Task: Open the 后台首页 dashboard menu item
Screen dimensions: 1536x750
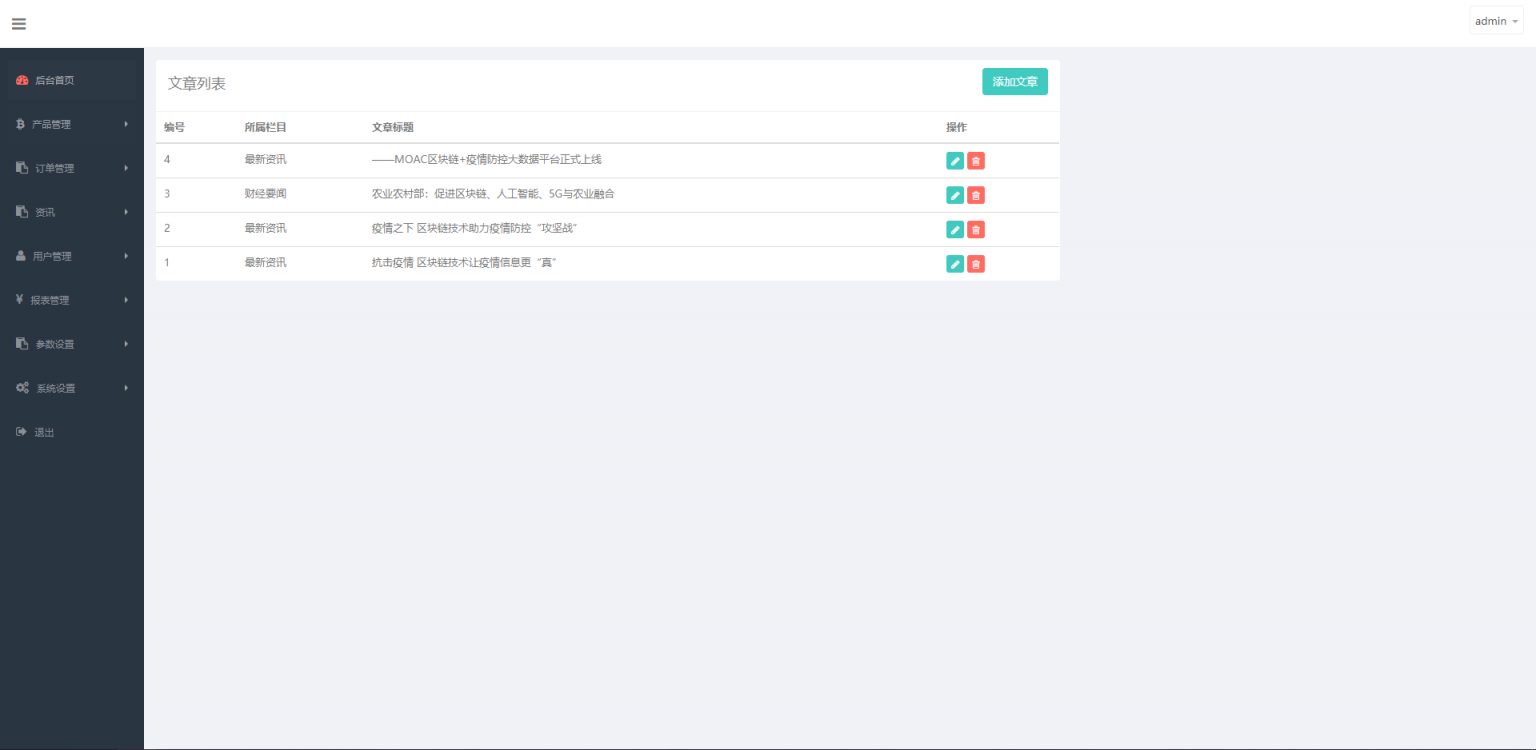Action: tap(55, 81)
